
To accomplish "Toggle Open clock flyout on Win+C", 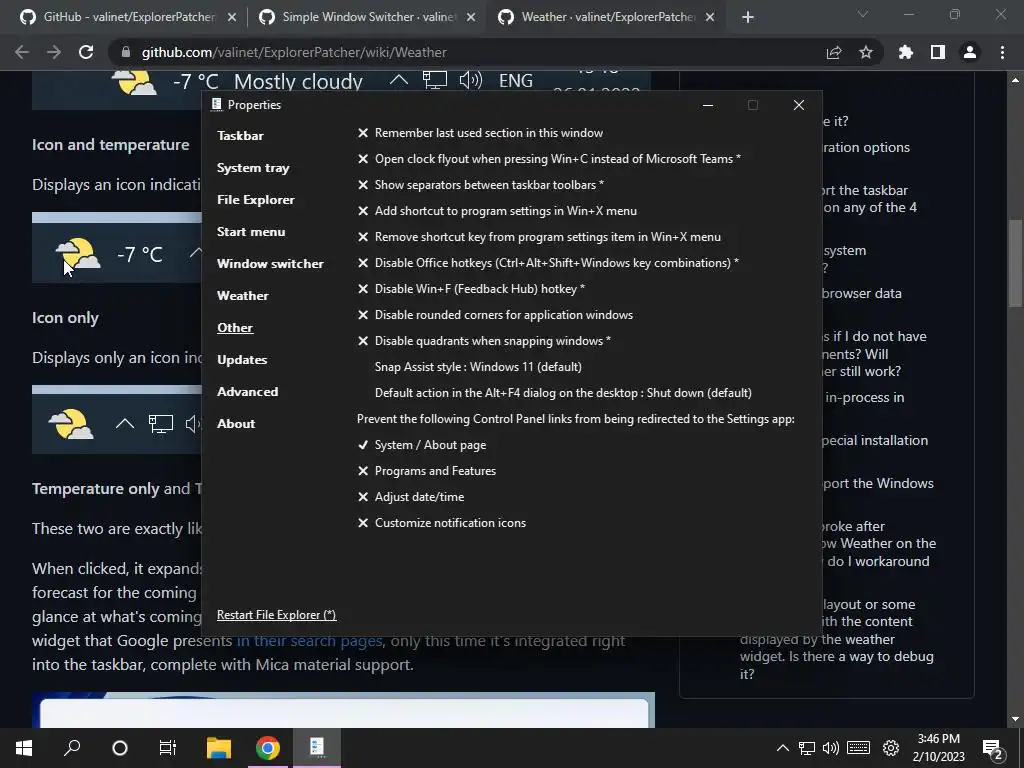I will [x=549, y=159].
